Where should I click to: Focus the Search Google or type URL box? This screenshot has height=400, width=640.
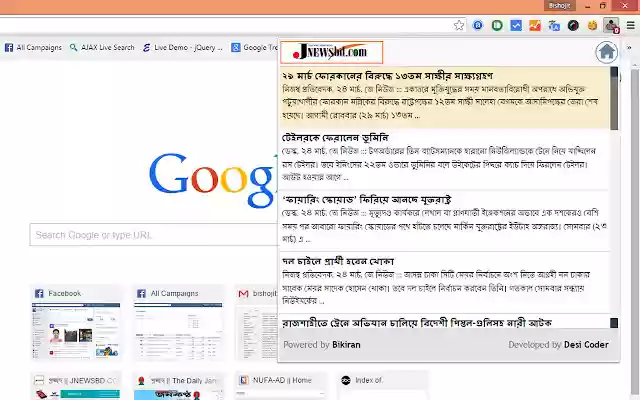point(153,235)
